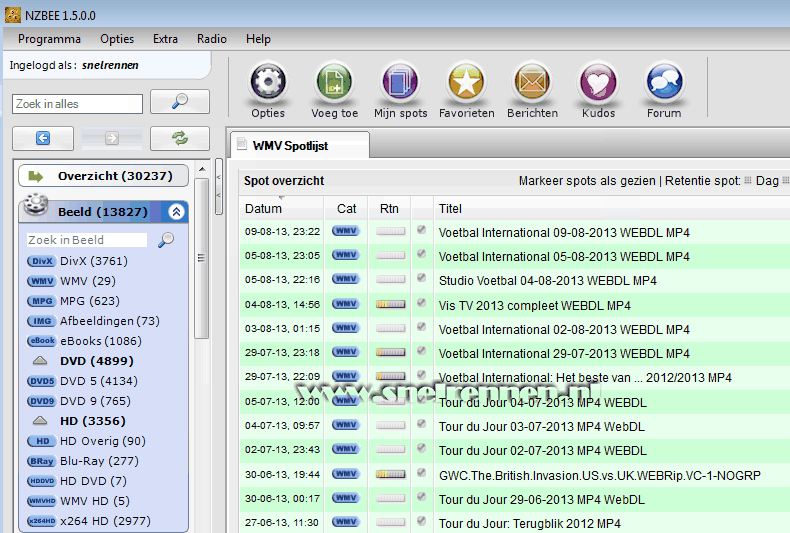Open x264 HD (2977) category
The height and width of the screenshot is (533, 790).
105,521
